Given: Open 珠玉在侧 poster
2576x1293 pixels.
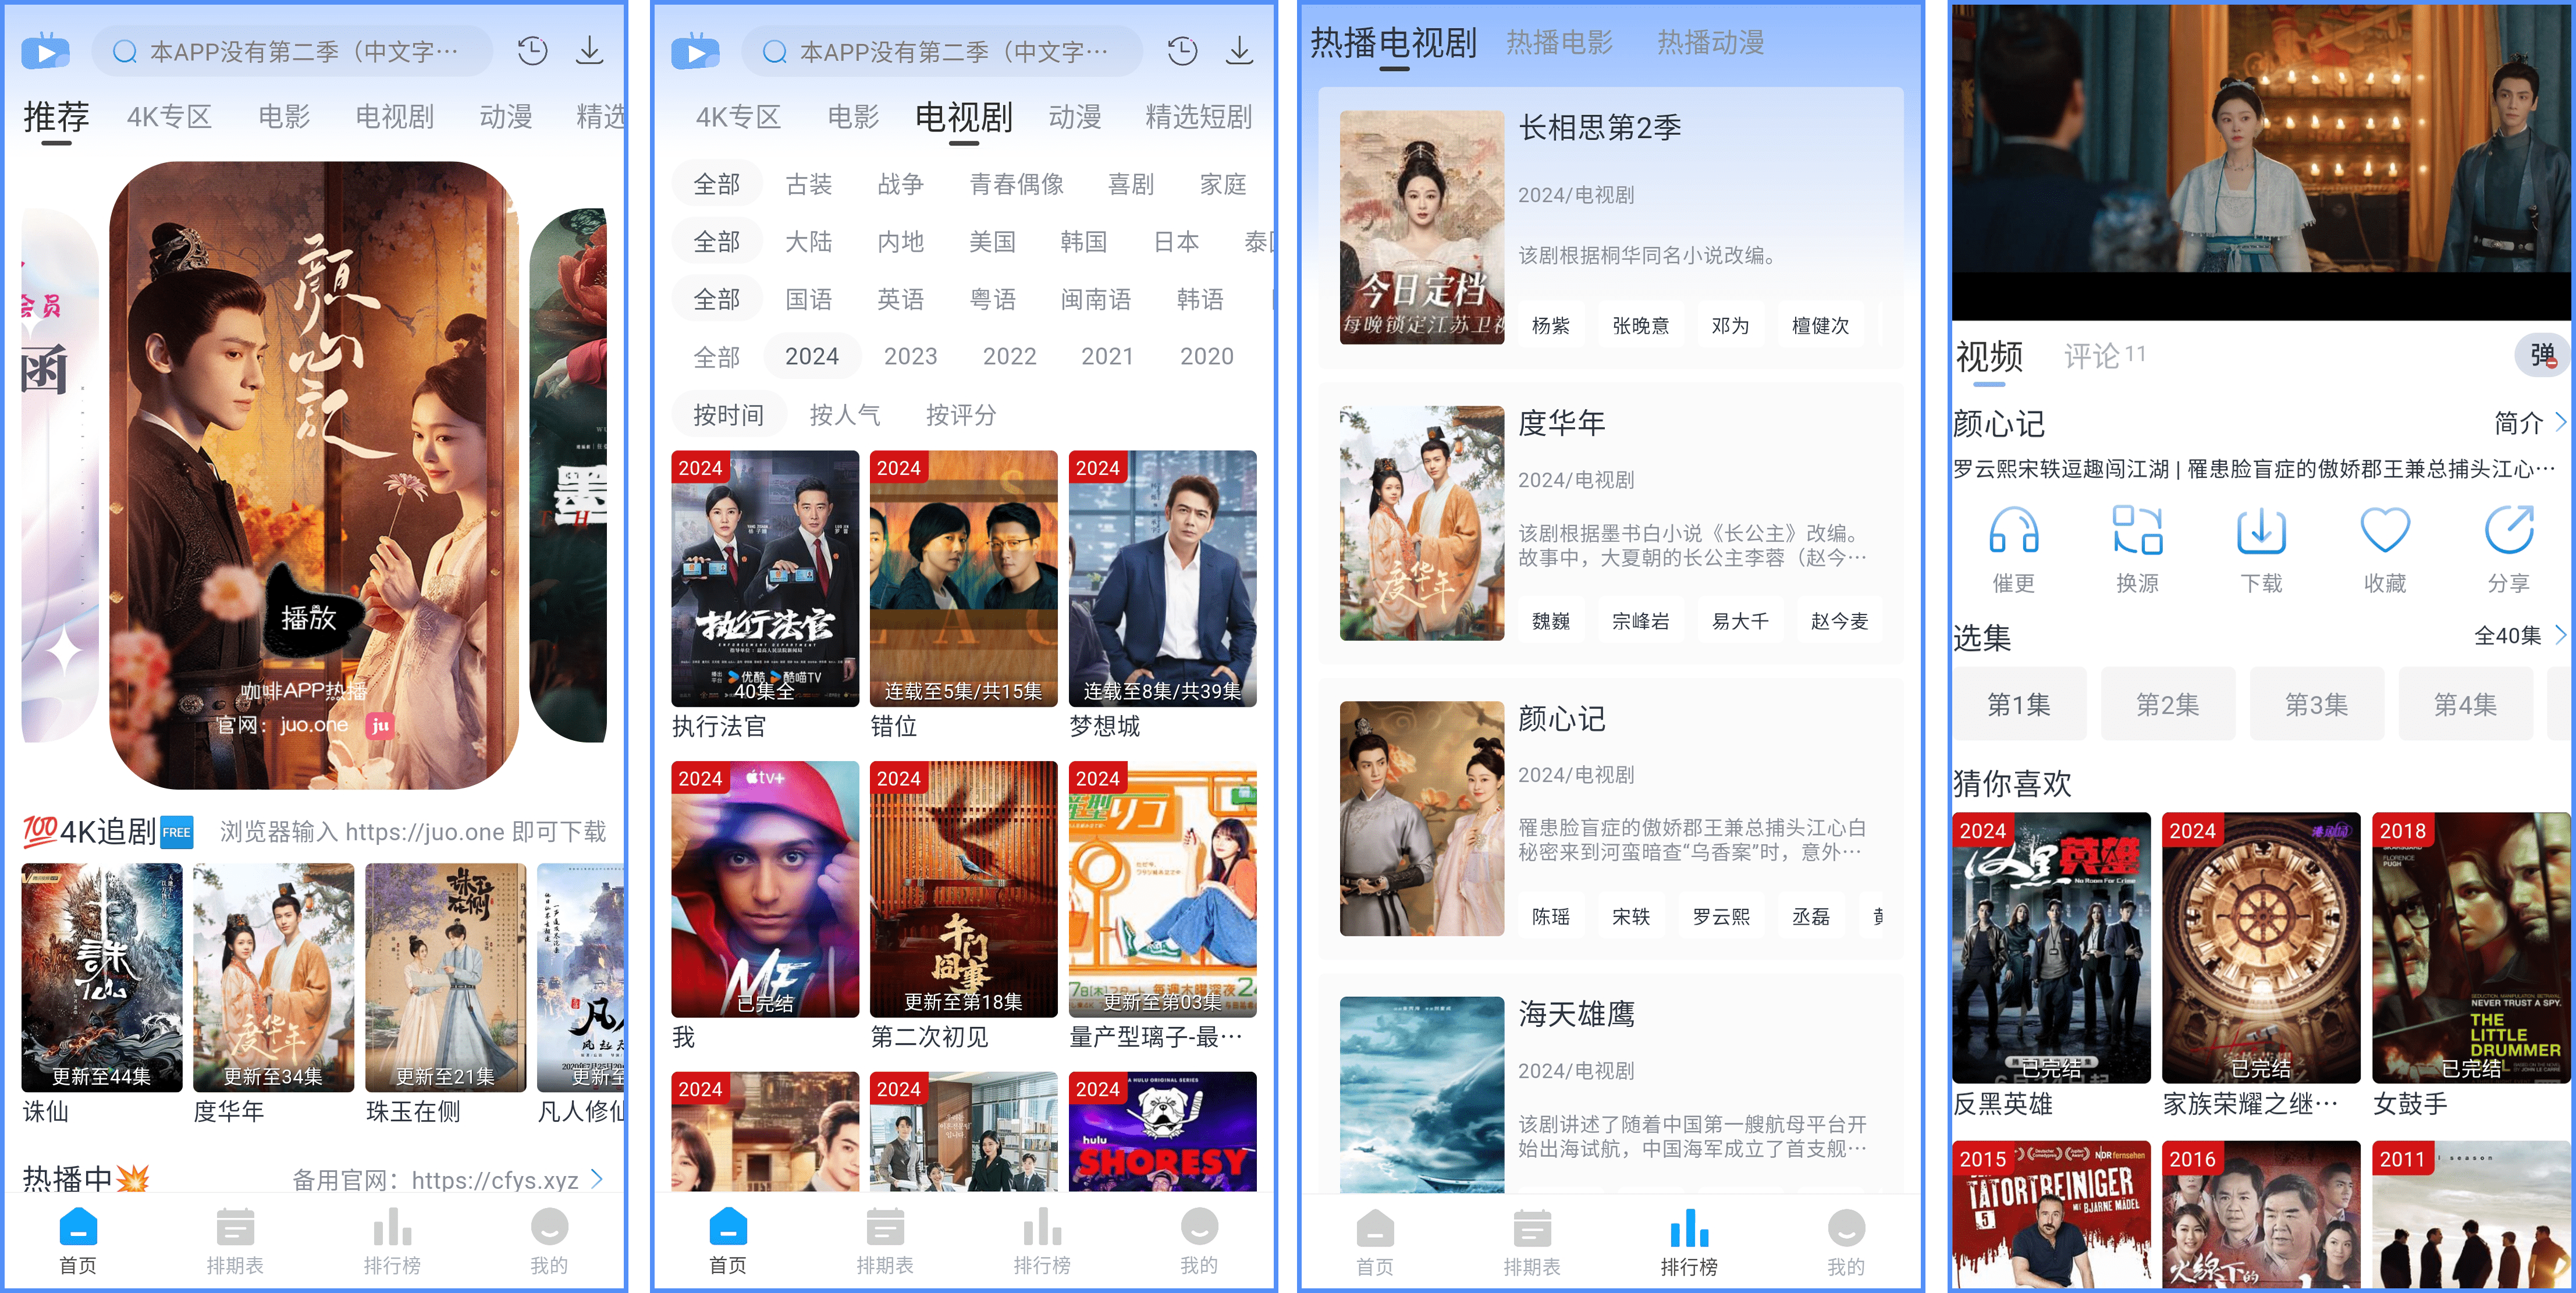Looking at the screenshot, I should pos(445,977).
